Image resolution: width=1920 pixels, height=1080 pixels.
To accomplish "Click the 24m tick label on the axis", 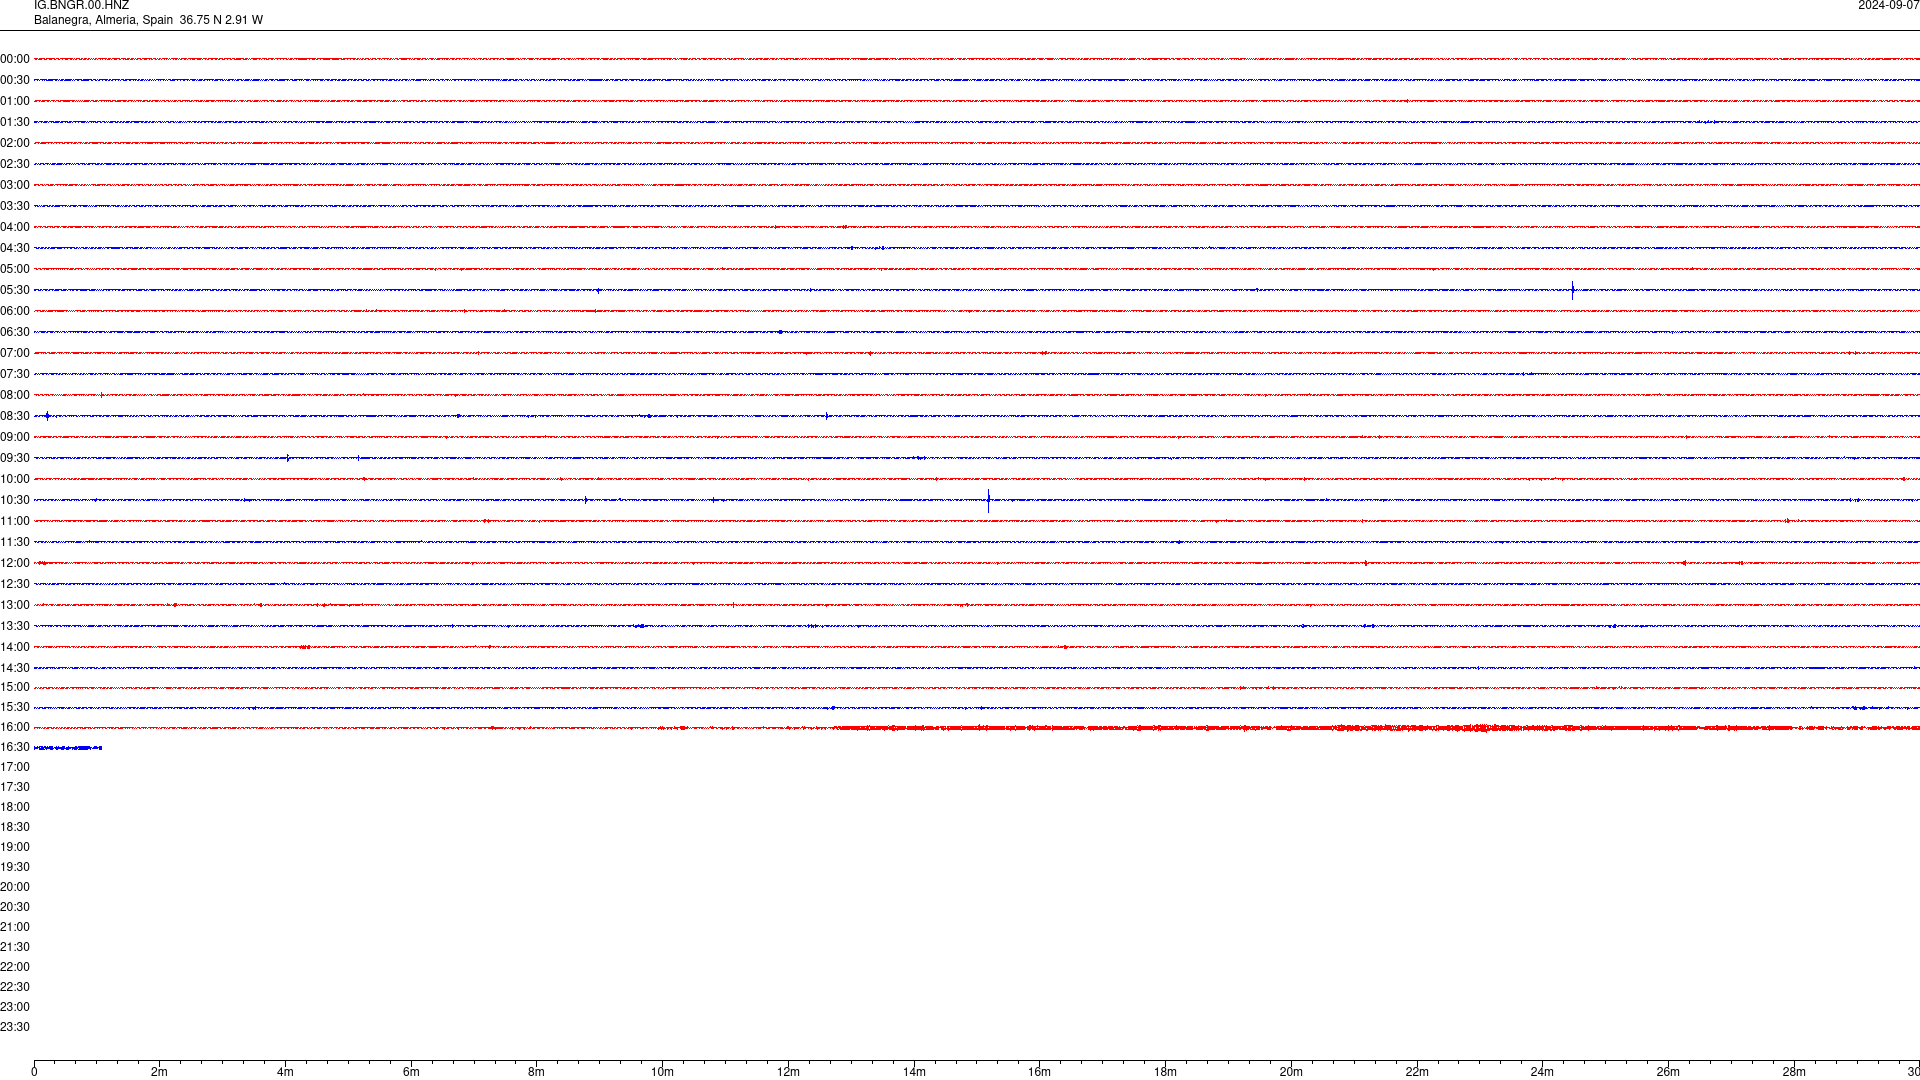I will click(1542, 1072).
